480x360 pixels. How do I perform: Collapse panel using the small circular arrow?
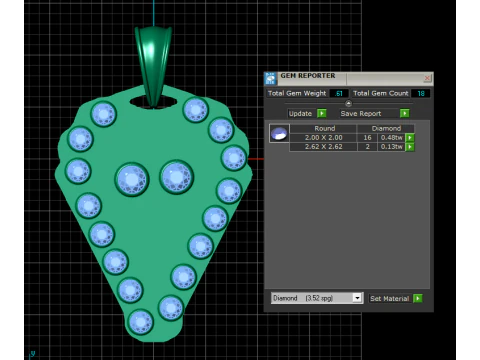348,104
